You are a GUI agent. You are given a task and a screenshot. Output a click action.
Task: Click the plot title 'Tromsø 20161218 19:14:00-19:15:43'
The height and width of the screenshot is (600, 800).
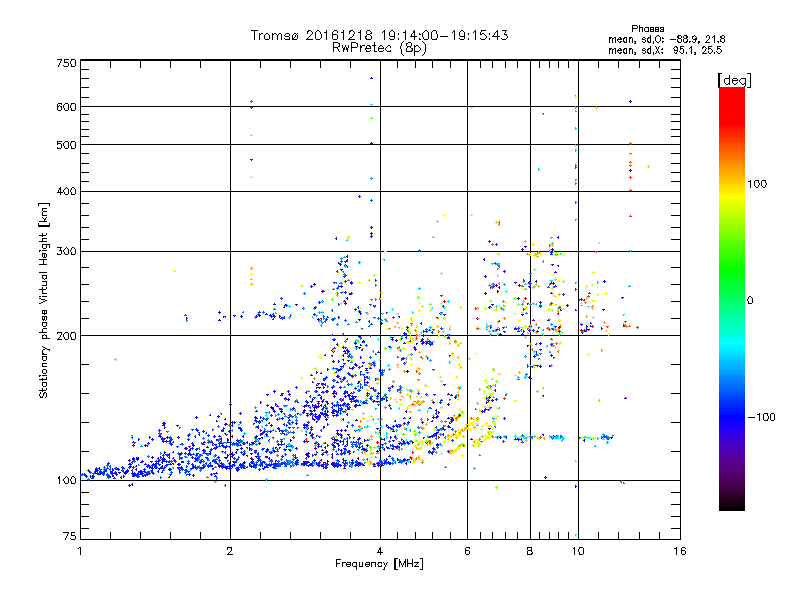(x=379, y=35)
